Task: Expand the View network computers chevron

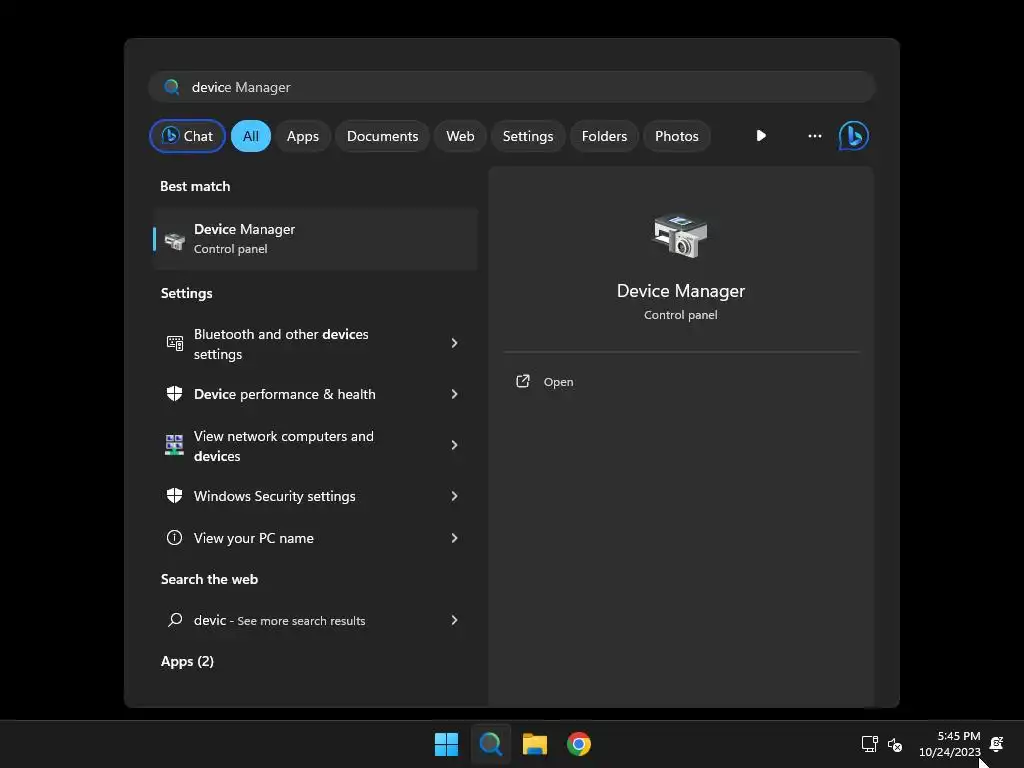Action: [455, 445]
